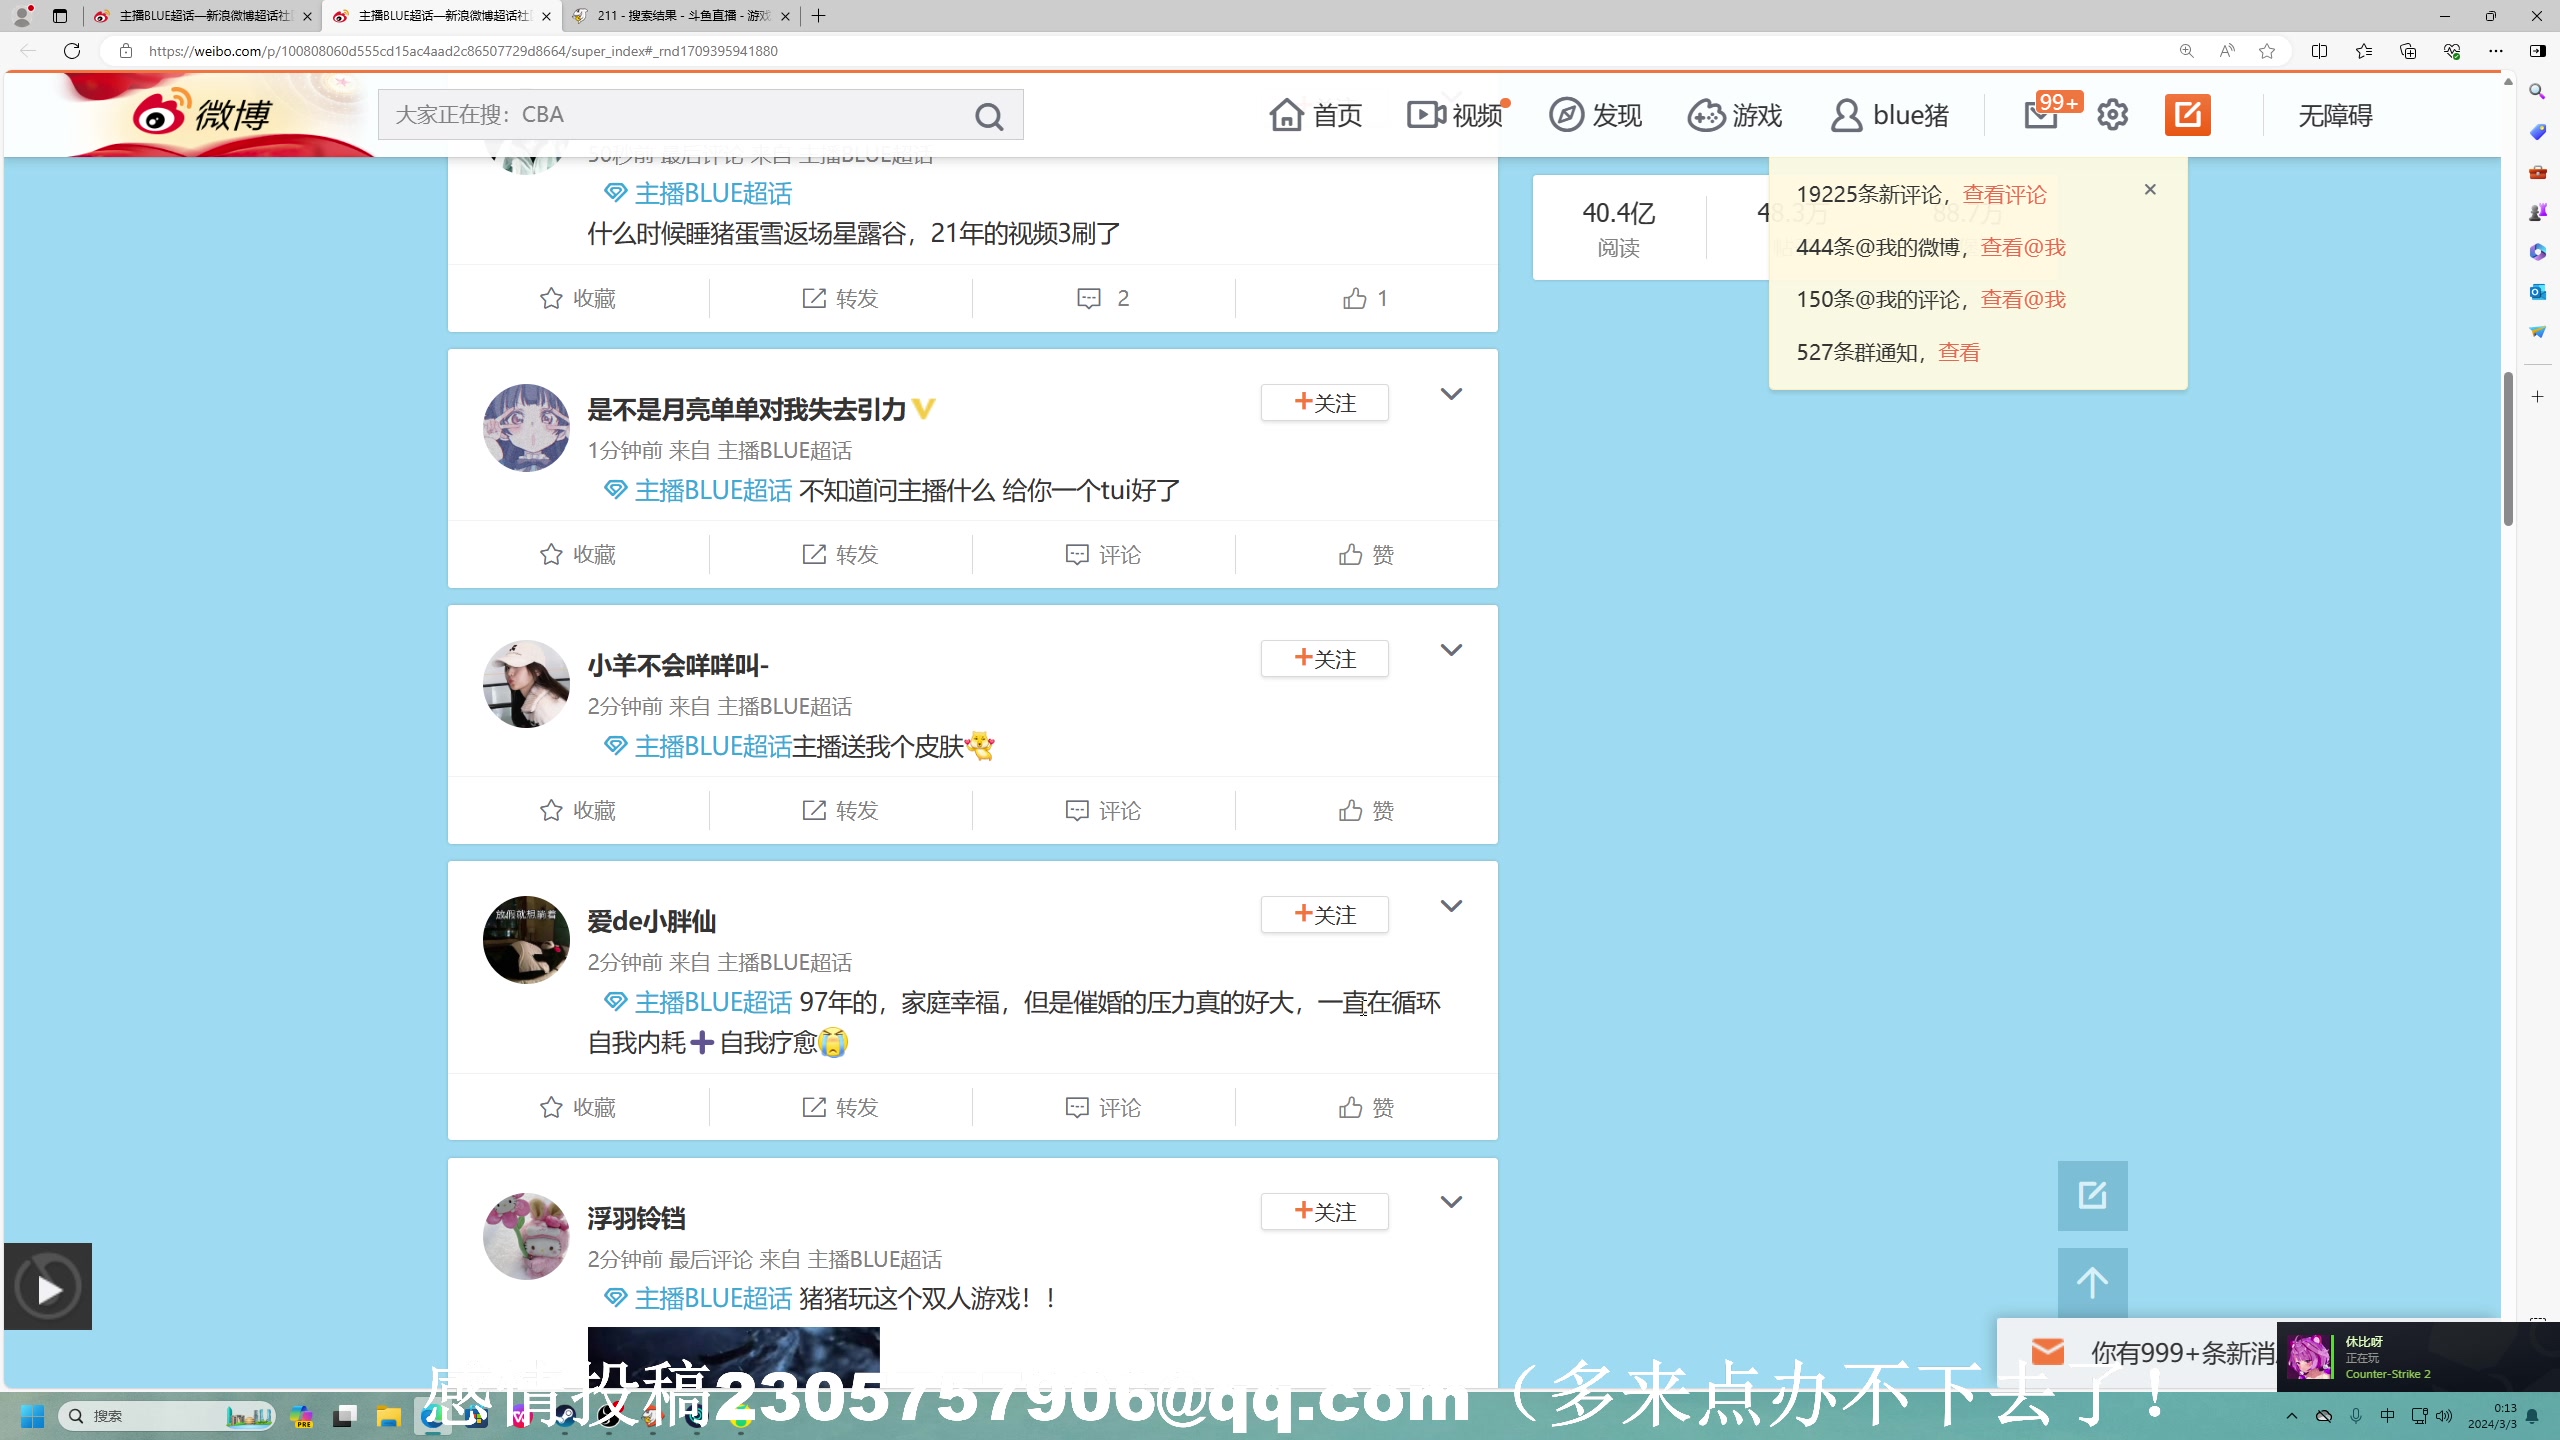2560x1440 pixels.
Task: Favorite the tui好了 post with 收藏
Action: [578, 554]
